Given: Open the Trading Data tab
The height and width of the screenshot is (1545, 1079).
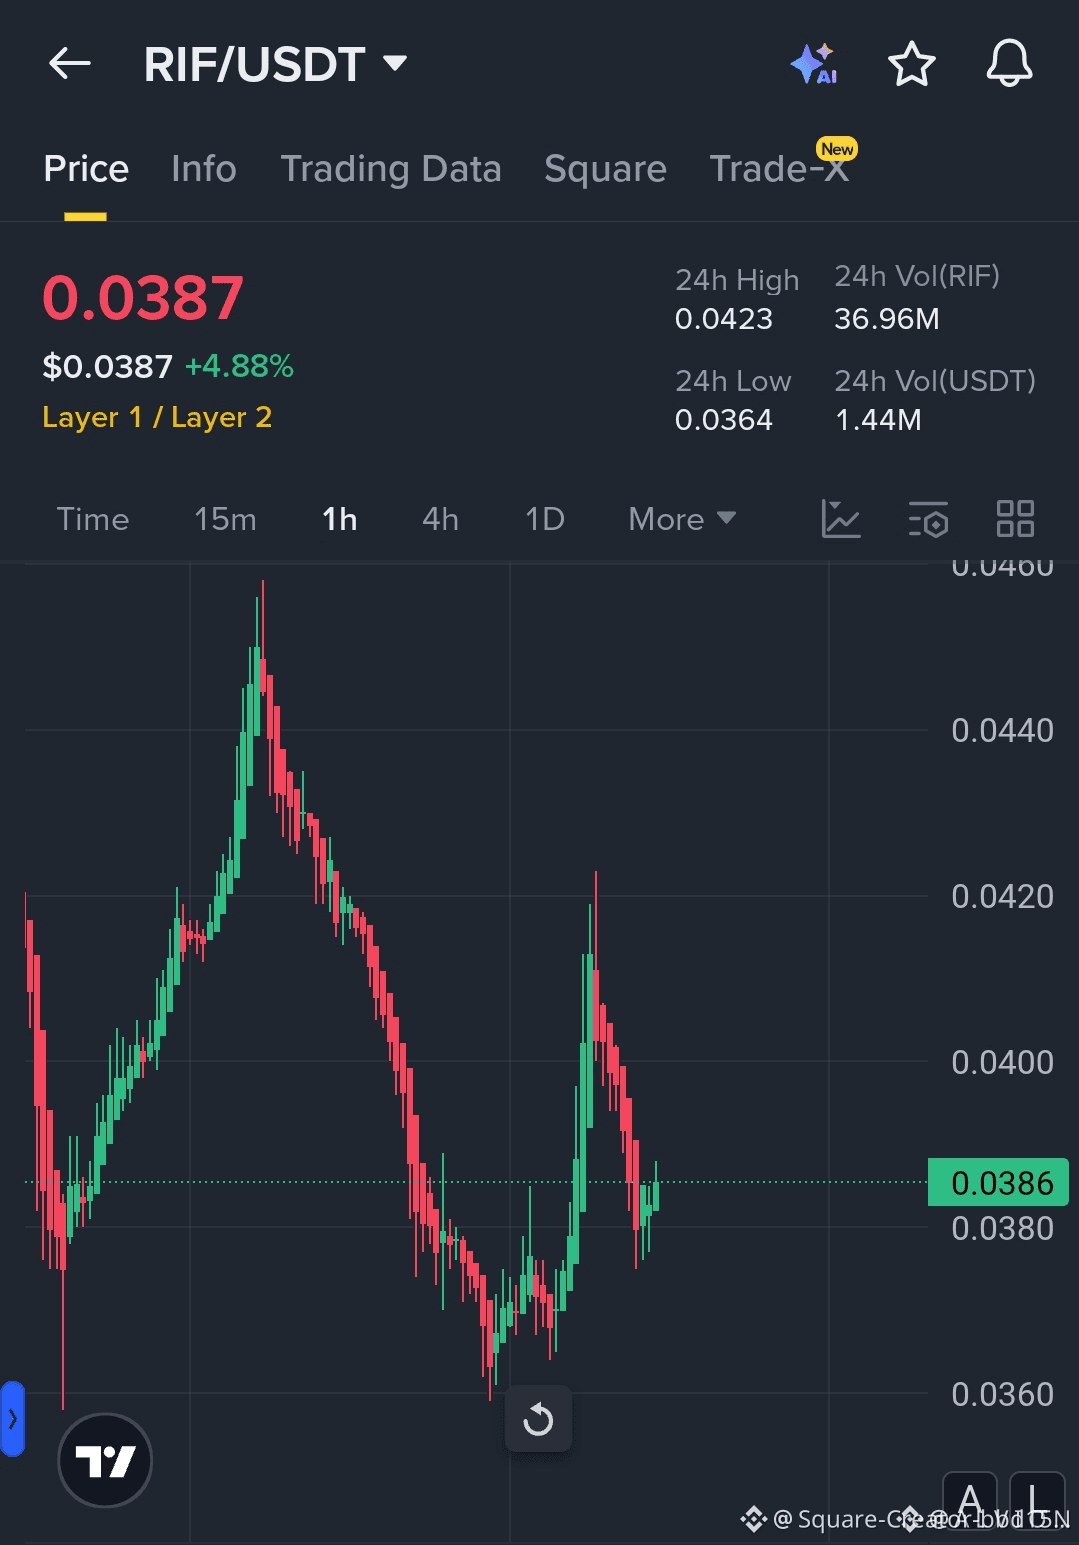Looking at the screenshot, I should [x=391, y=169].
